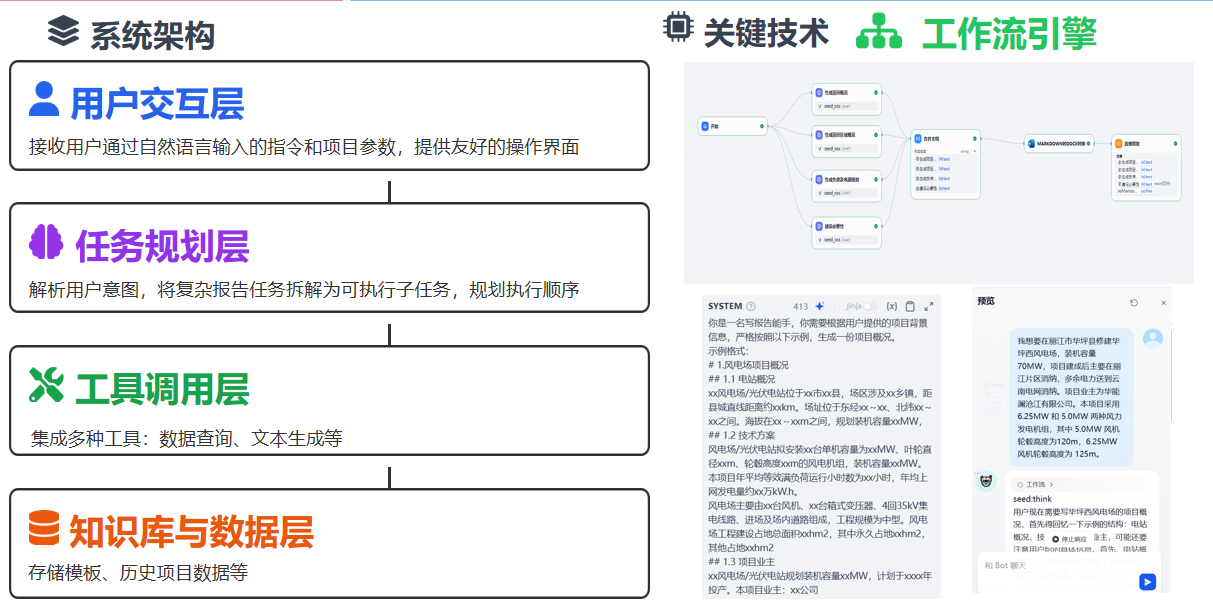The image size is (1213, 608).
Task: Click the blue send button in the chat box
Action: 1148,582
